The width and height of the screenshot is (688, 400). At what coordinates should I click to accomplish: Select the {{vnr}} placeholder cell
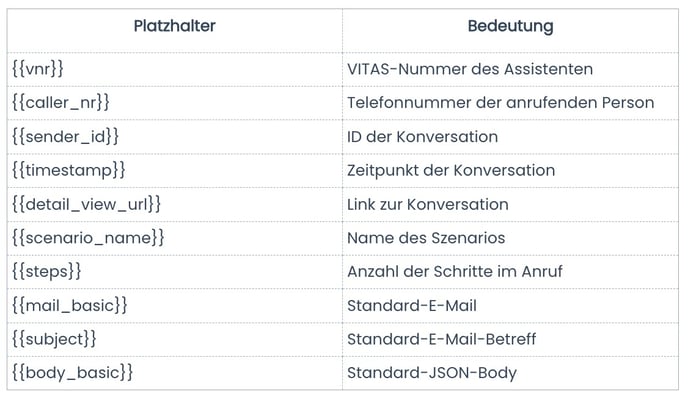(x=38, y=69)
